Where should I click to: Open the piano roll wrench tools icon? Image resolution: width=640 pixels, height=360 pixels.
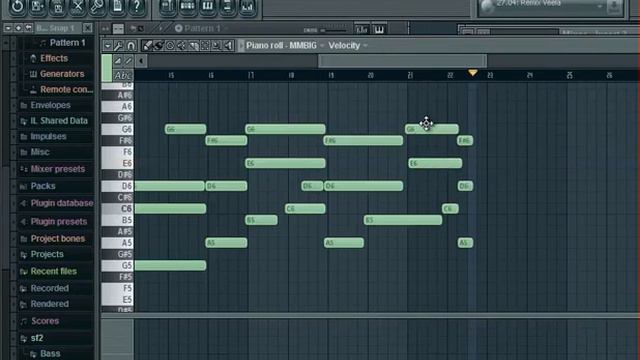[119, 45]
